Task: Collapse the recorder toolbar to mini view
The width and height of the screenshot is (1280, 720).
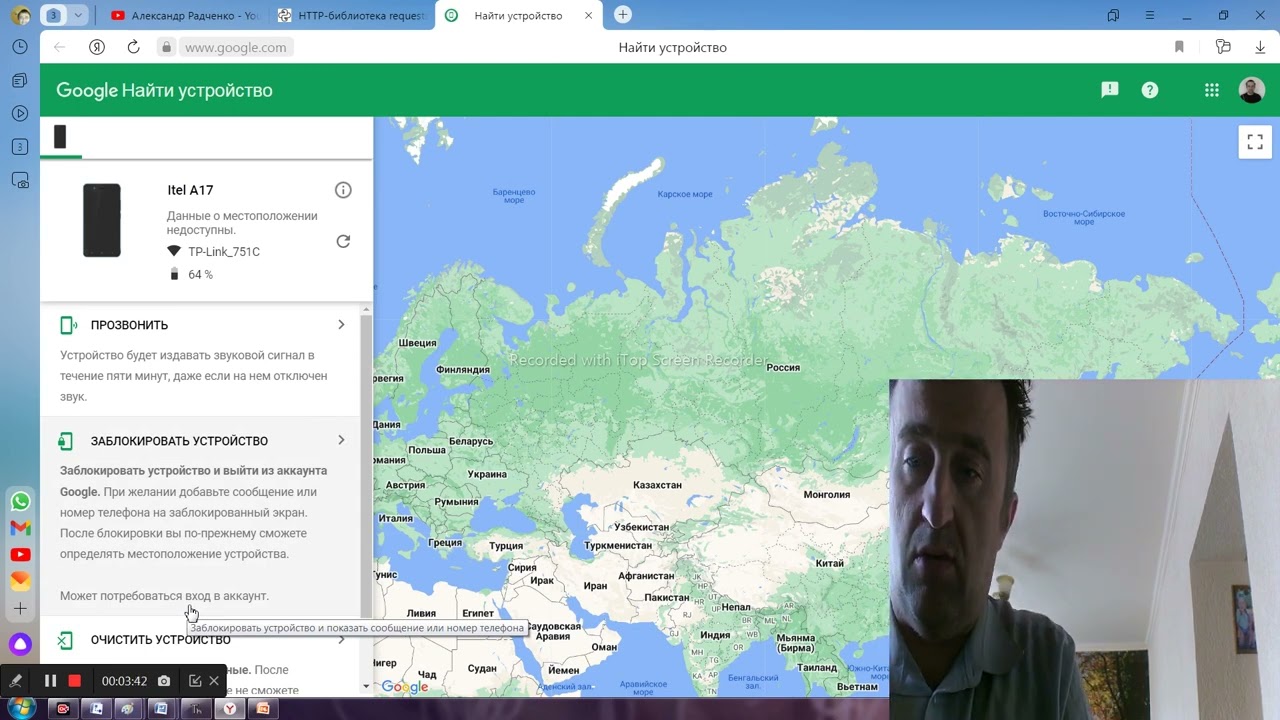Action: [195, 681]
